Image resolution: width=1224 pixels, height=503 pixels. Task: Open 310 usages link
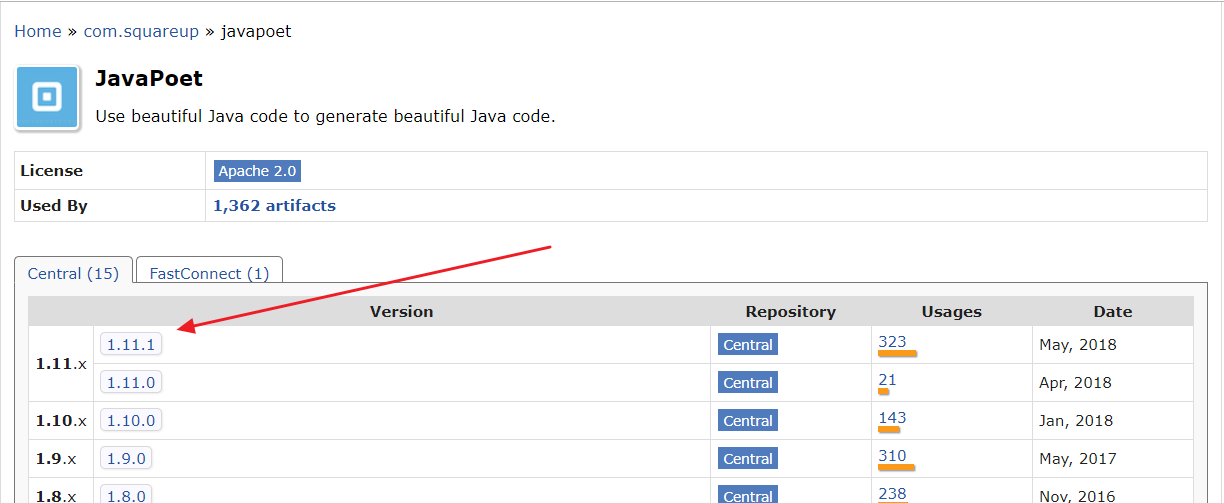coord(892,455)
